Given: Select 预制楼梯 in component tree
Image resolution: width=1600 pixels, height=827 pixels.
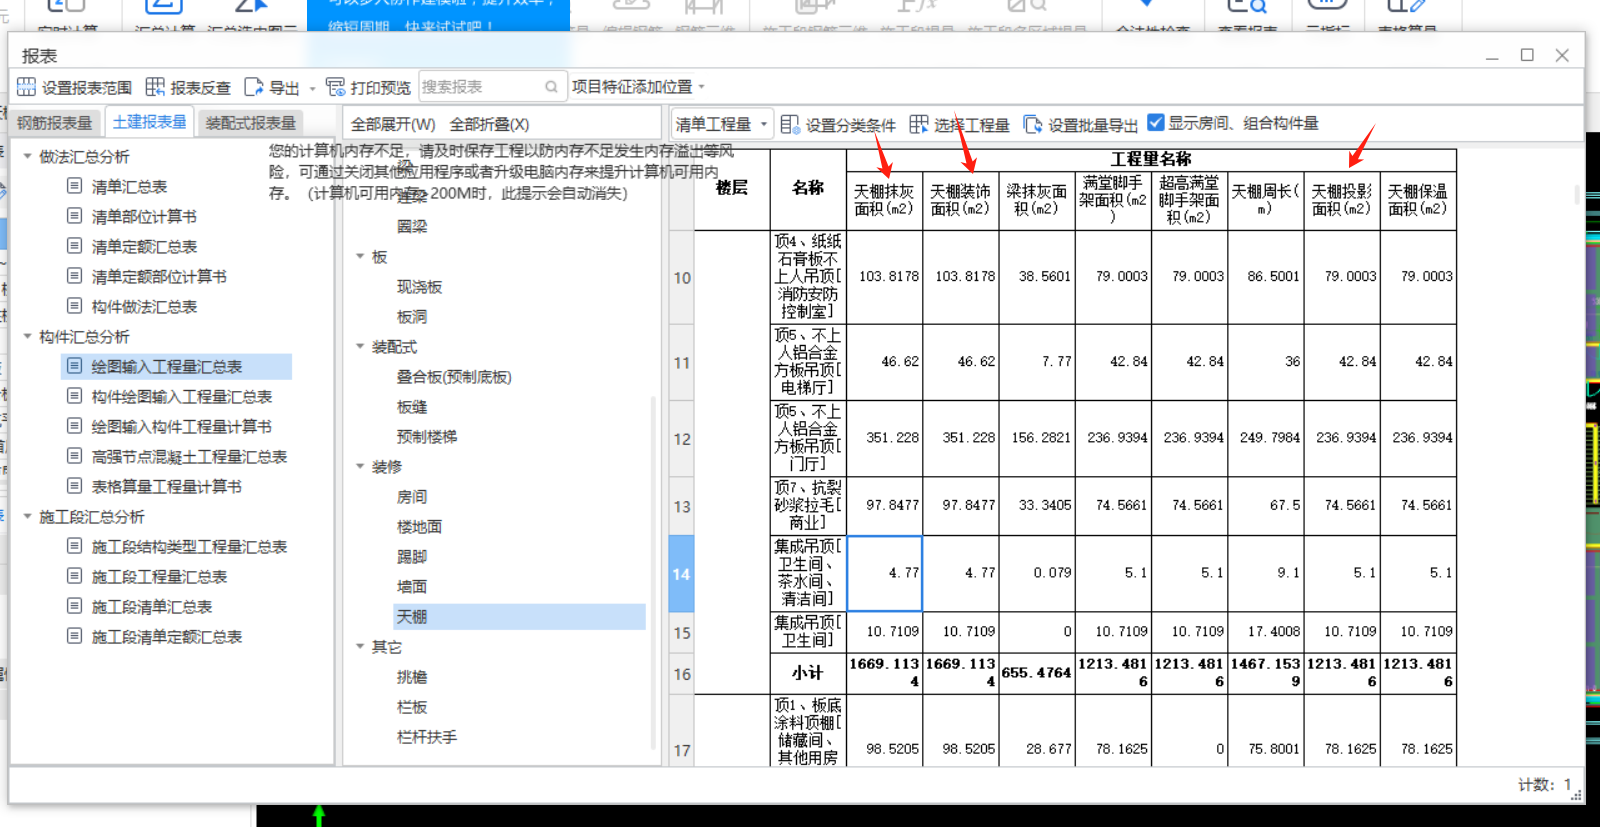Looking at the screenshot, I should [427, 437].
